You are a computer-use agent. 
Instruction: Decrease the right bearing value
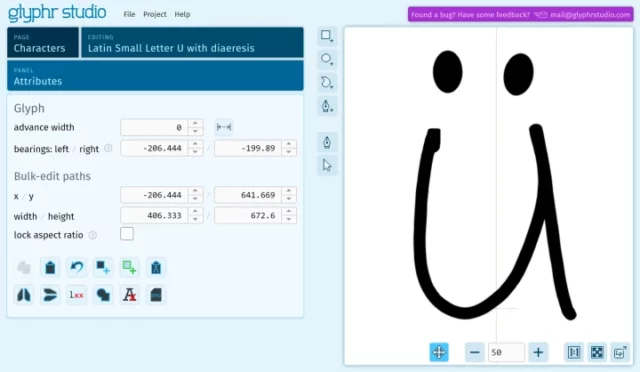pyautogui.click(x=289, y=152)
